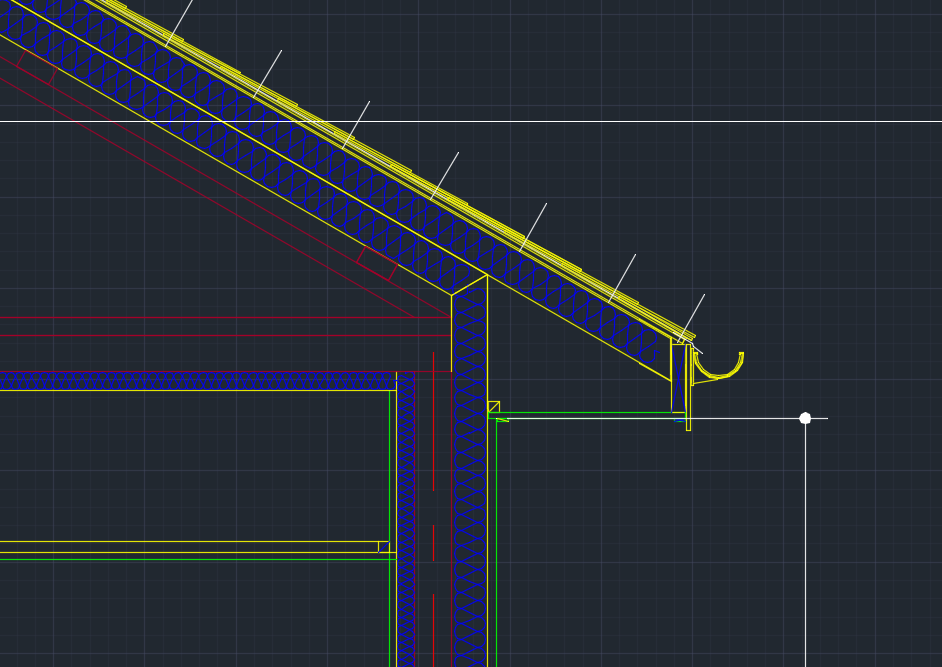This screenshot has width=942, height=667.
Task: Click the inner wall blue insulation hatch
Action: (405, 500)
